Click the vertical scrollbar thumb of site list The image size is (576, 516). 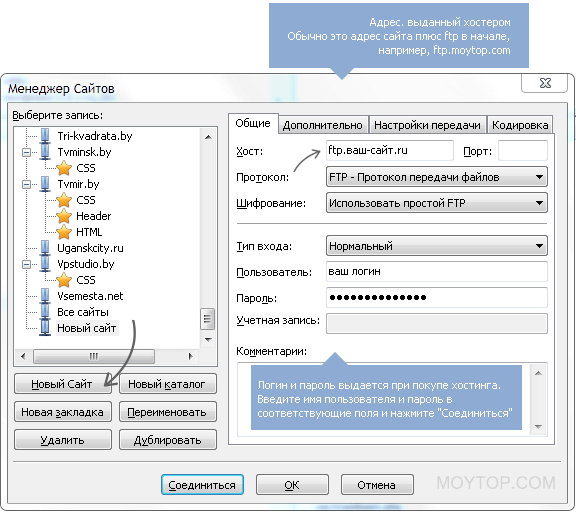[x=208, y=318]
